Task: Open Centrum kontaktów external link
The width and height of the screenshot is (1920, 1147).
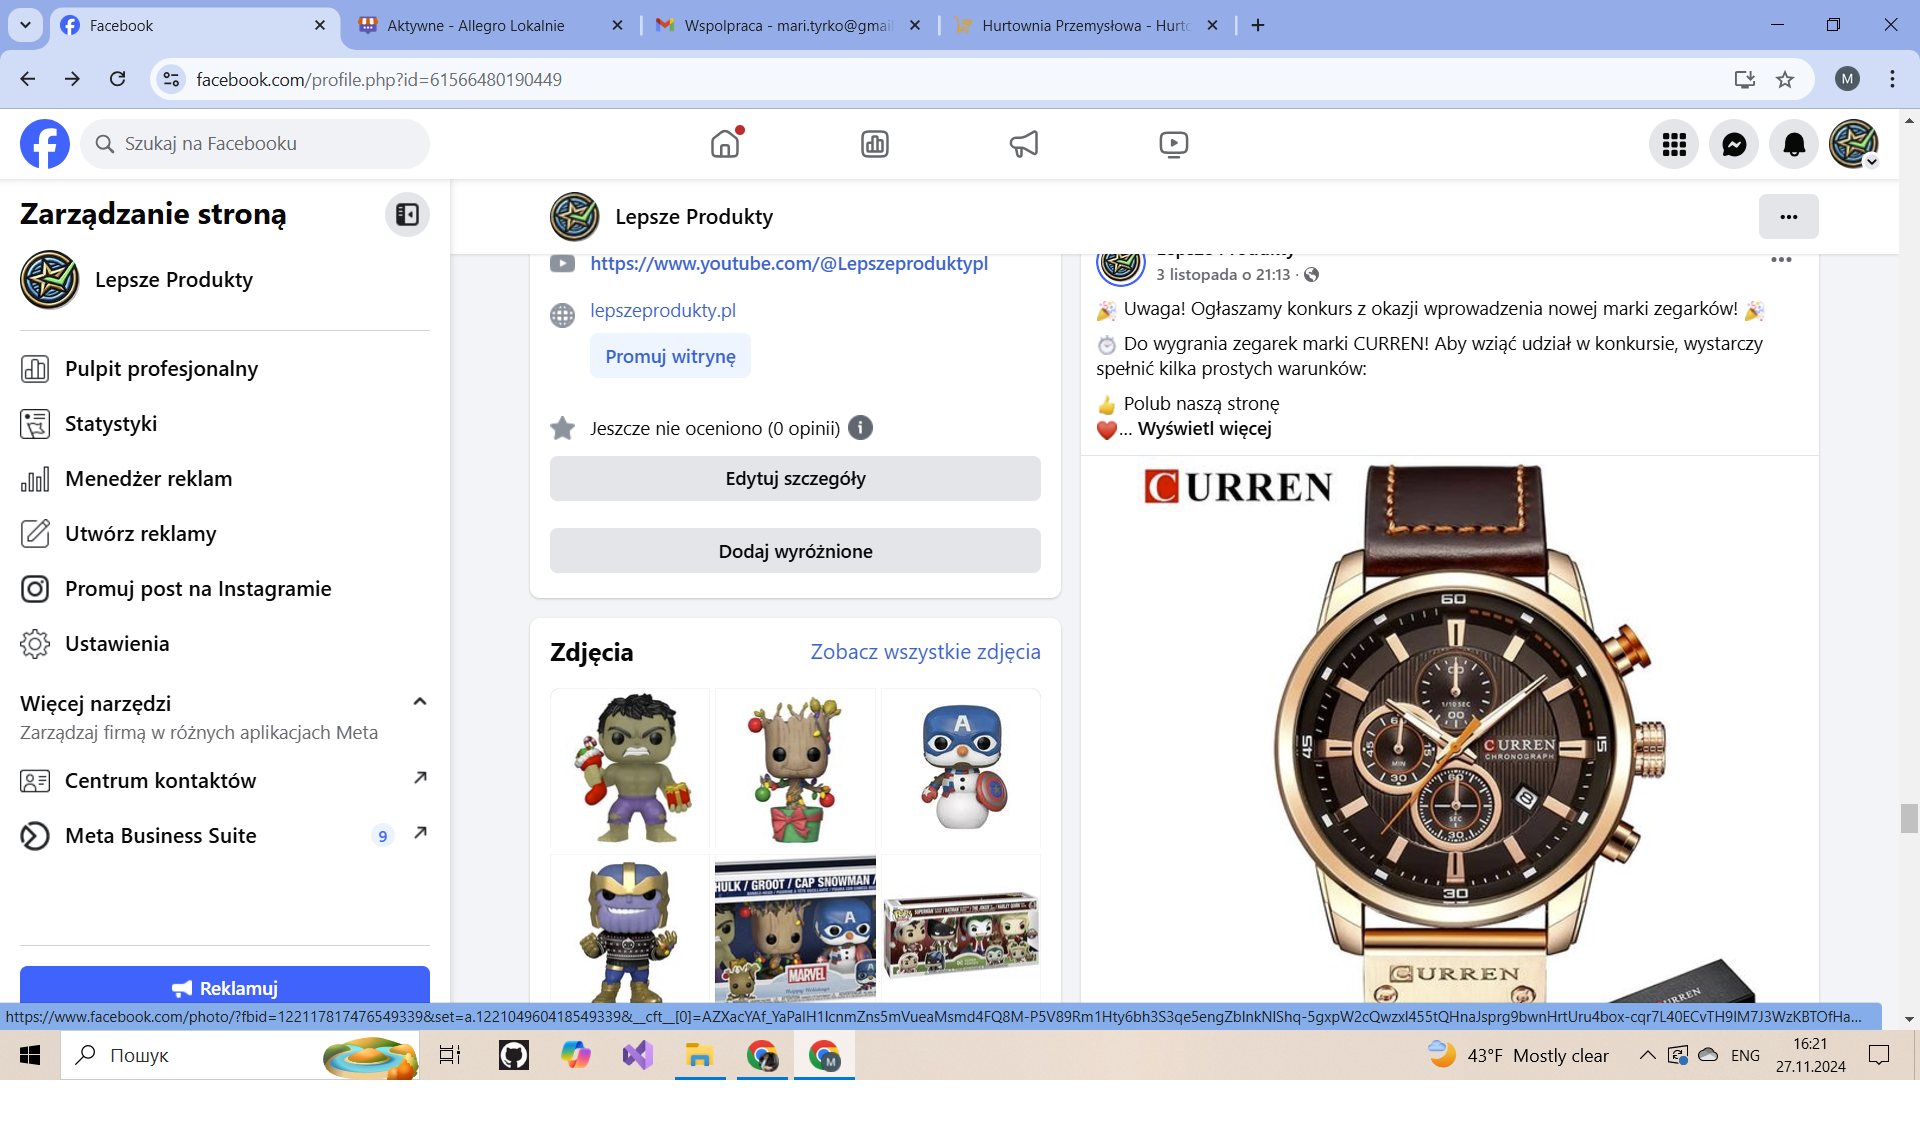Action: coord(225,781)
